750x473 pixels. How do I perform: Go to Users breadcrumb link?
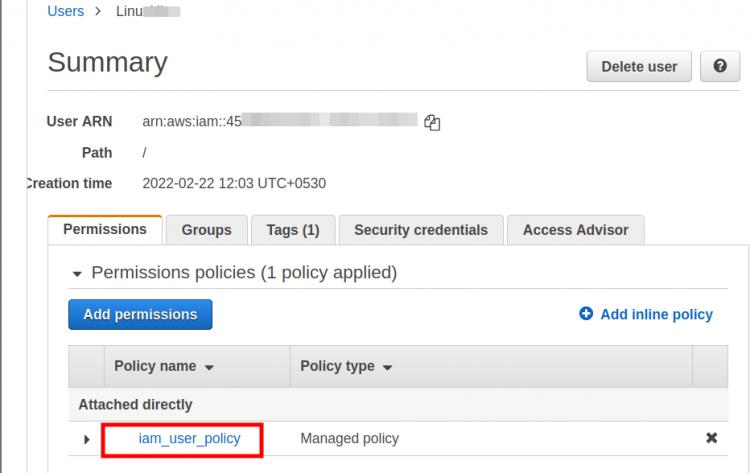tap(66, 12)
